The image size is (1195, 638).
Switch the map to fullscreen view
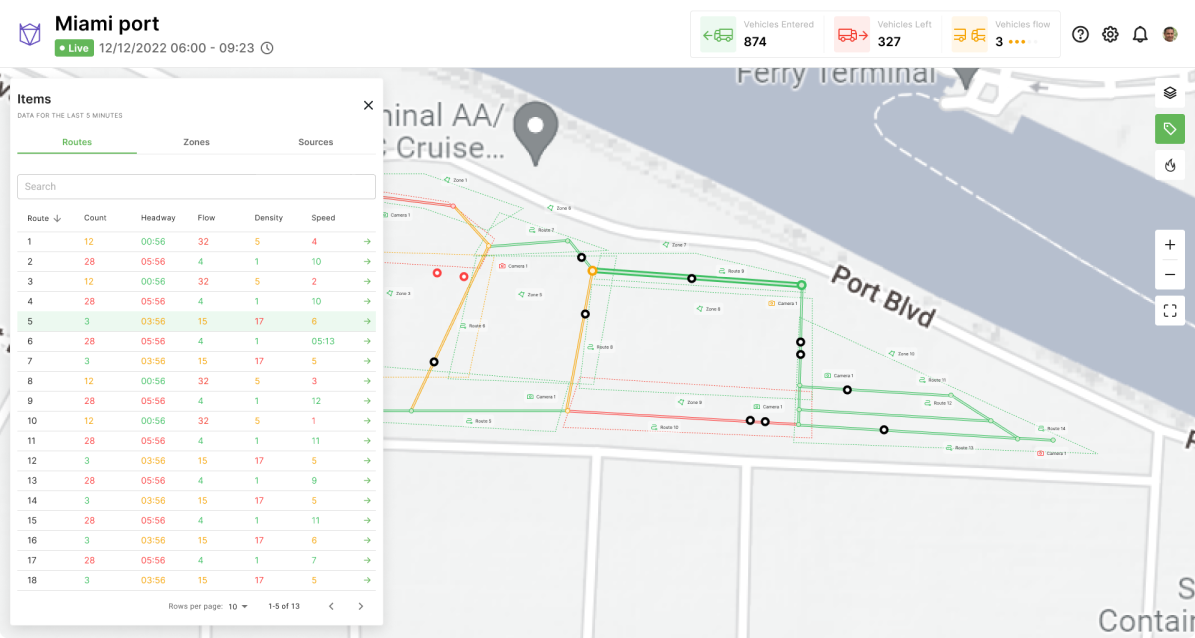pyautogui.click(x=1170, y=310)
